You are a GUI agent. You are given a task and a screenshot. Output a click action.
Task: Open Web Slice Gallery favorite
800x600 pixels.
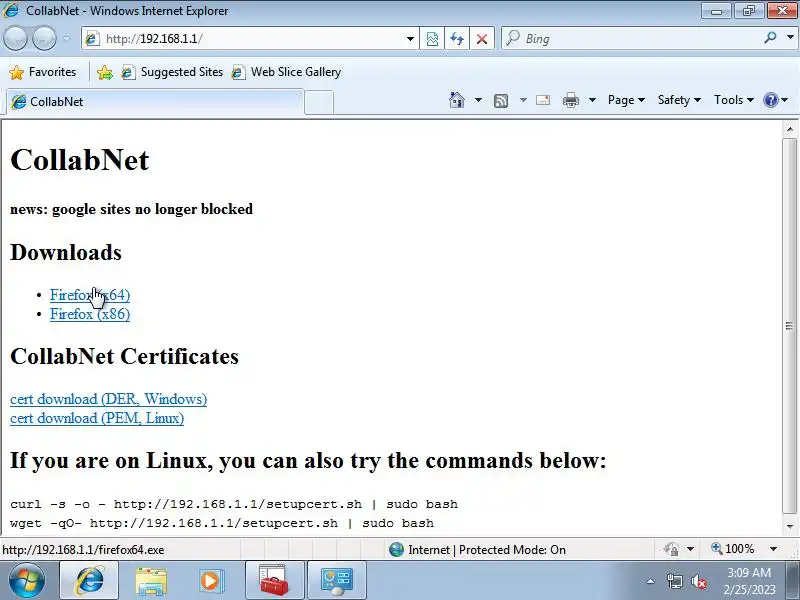click(286, 72)
